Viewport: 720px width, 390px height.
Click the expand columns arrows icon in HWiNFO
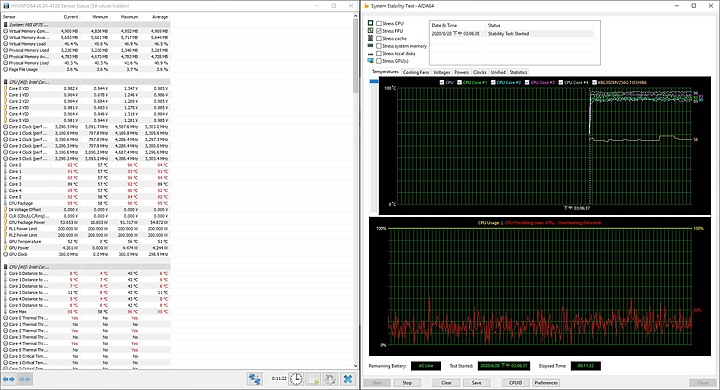point(9,379)
